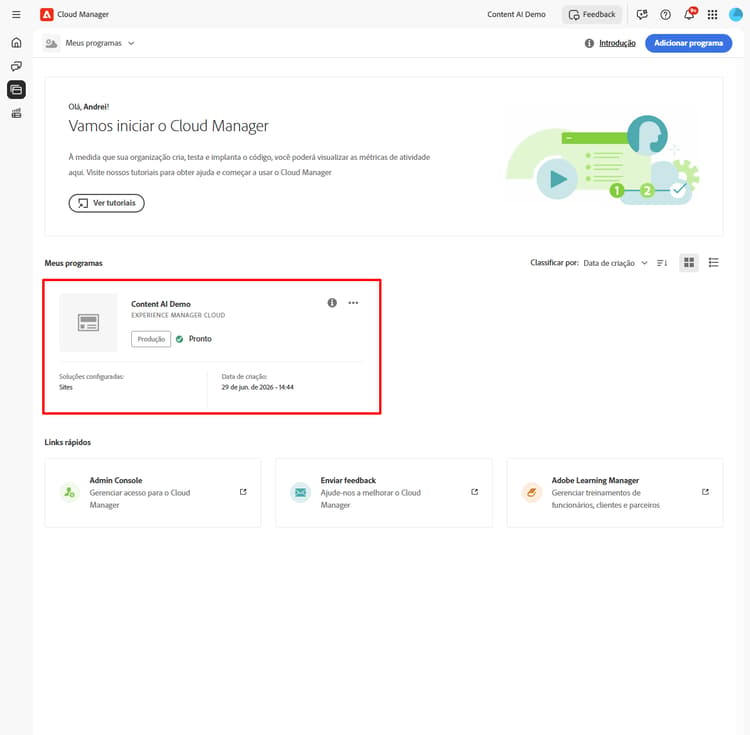Click the green Pronto check icon
Viewport: 750px width, 735px height.
(x=179, y=339)
